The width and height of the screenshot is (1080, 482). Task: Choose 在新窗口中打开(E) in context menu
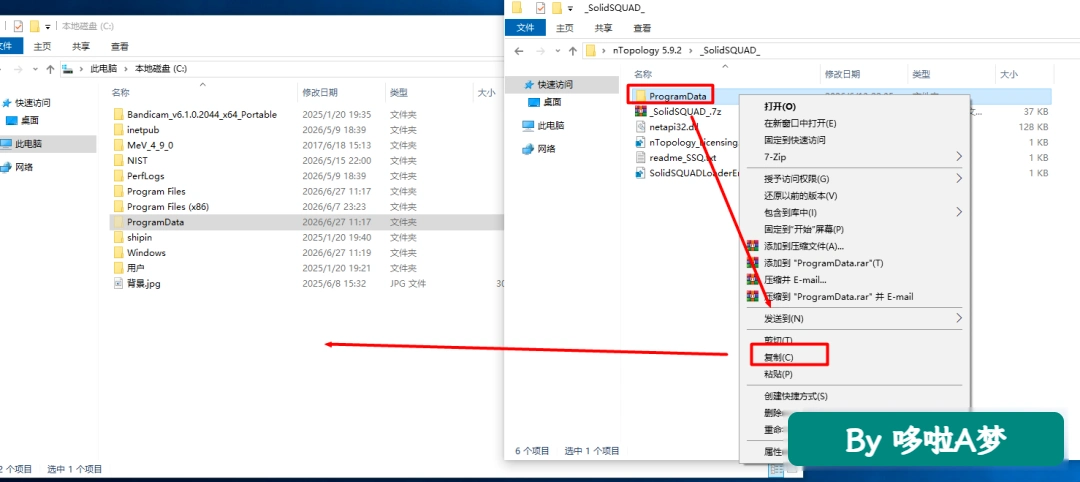pos(800,123)
